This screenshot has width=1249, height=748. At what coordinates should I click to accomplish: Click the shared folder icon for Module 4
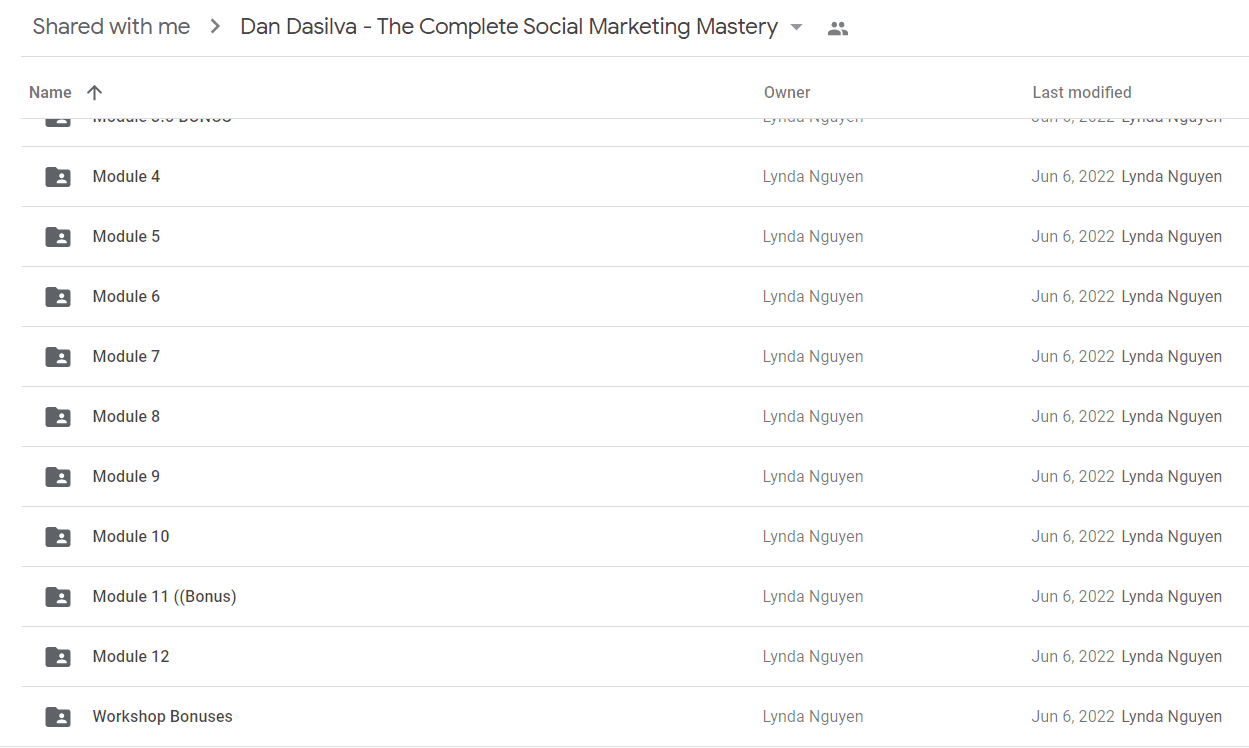point(58,177)
